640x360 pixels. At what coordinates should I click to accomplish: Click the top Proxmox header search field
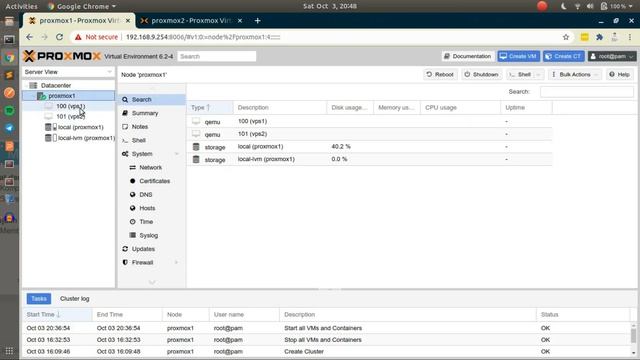217,56
